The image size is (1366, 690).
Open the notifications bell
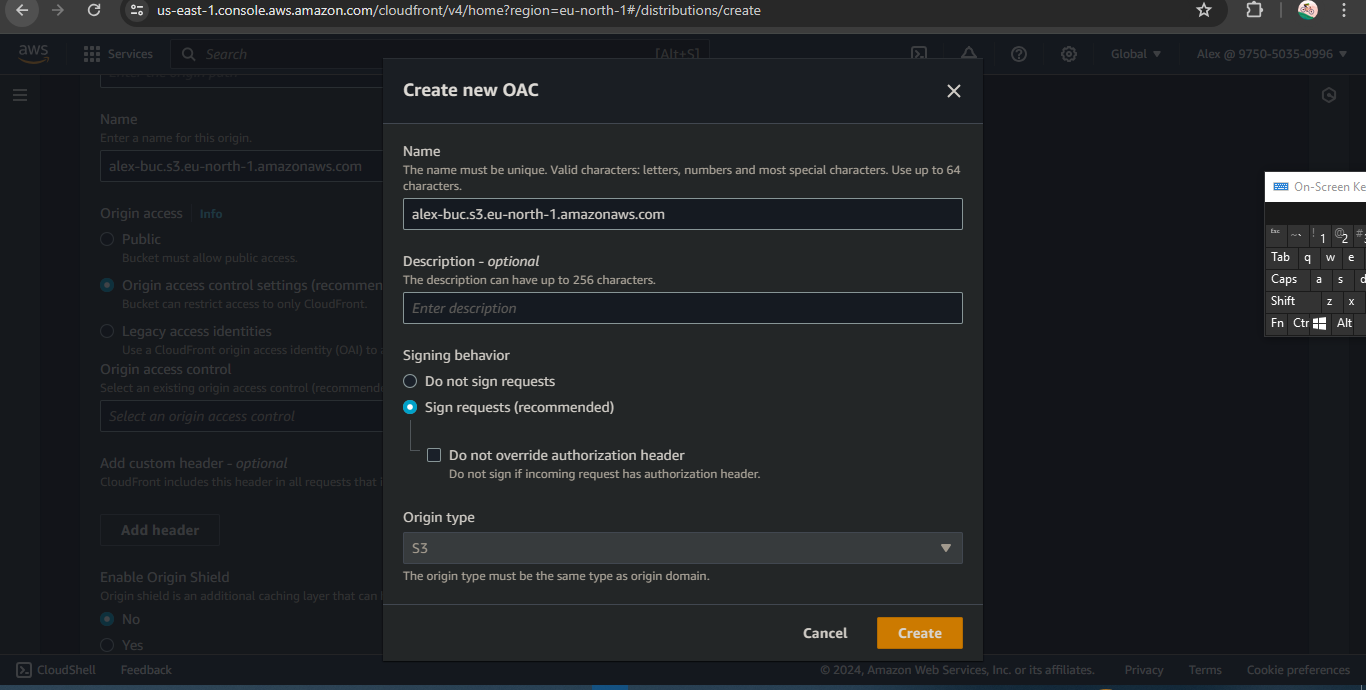(x=968, y=54)
